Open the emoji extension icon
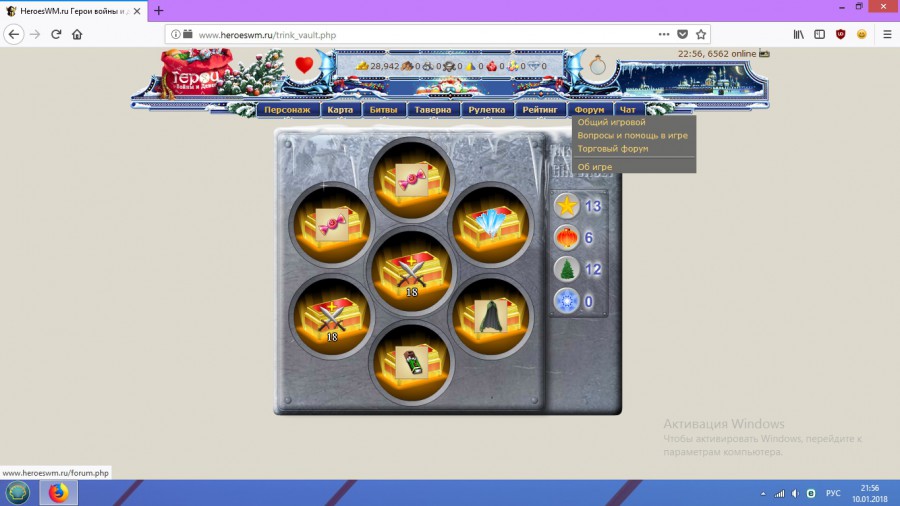 862,34
